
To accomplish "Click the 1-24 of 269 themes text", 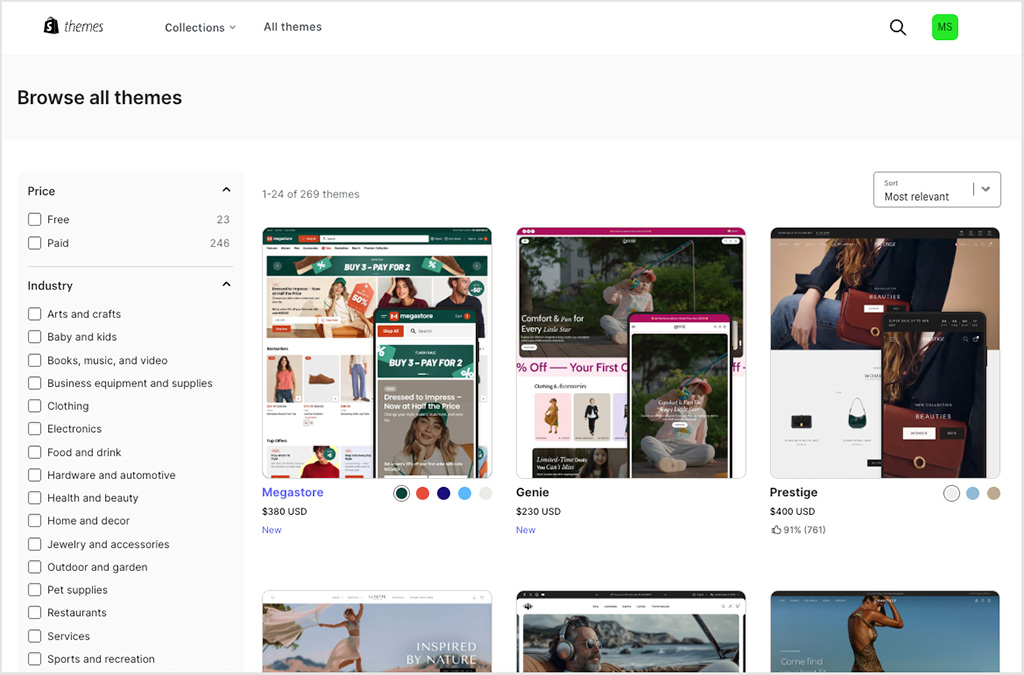I will pos(311,195).
